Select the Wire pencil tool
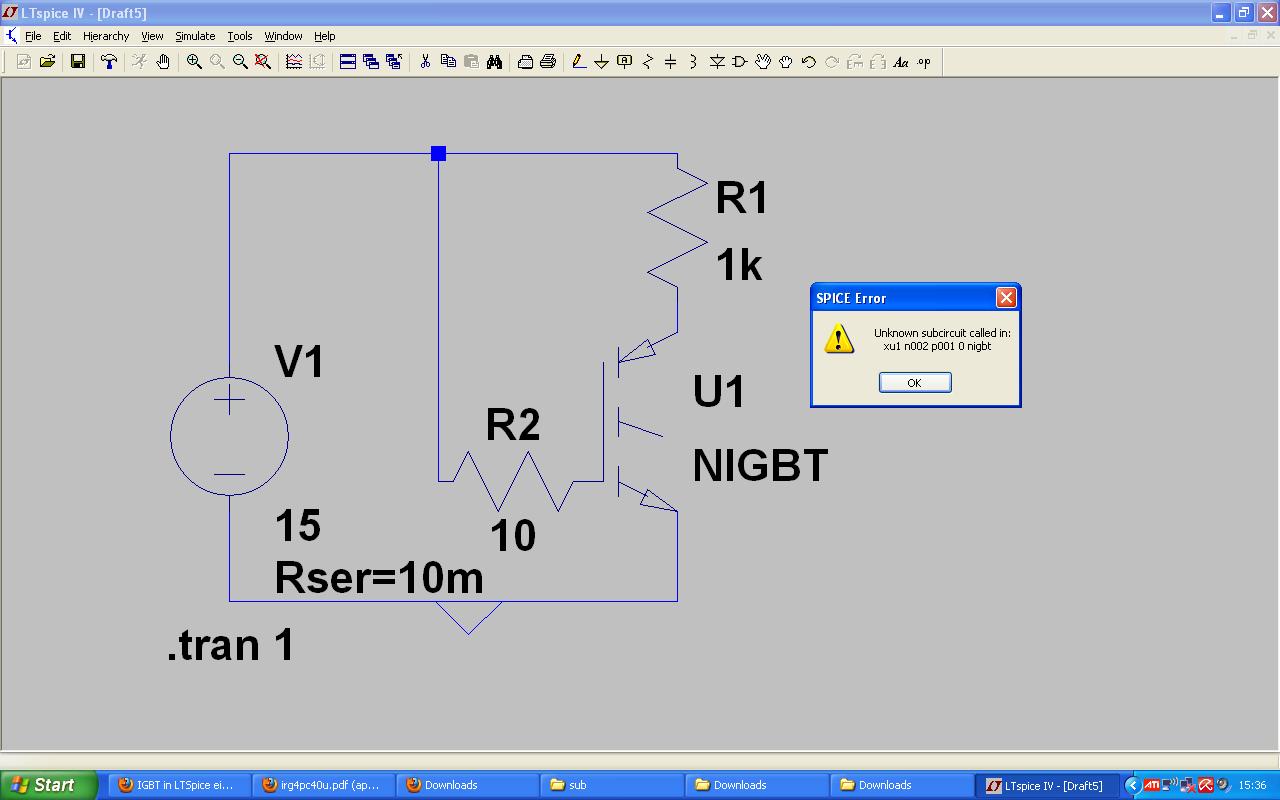Viewport: 1280px width, 800px height. pos(578,62)
